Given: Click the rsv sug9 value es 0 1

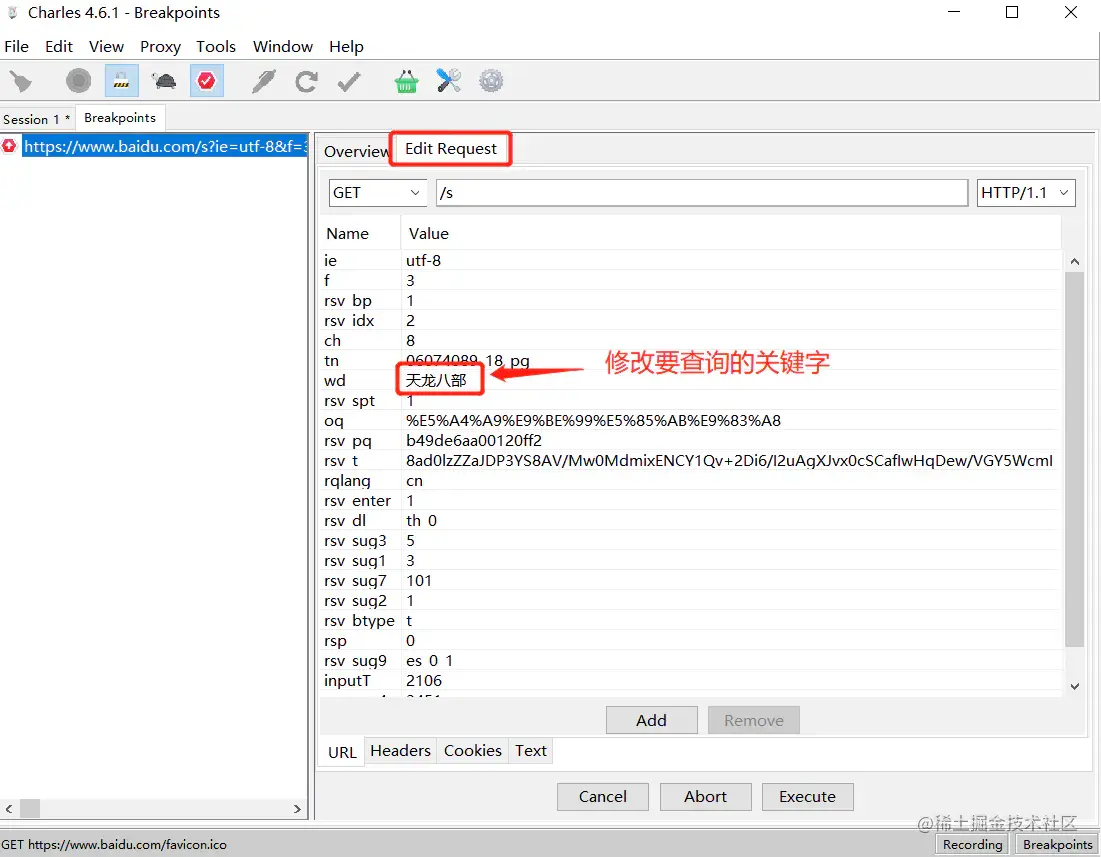Looking at the screenshot, I should [x=429, y=660].
